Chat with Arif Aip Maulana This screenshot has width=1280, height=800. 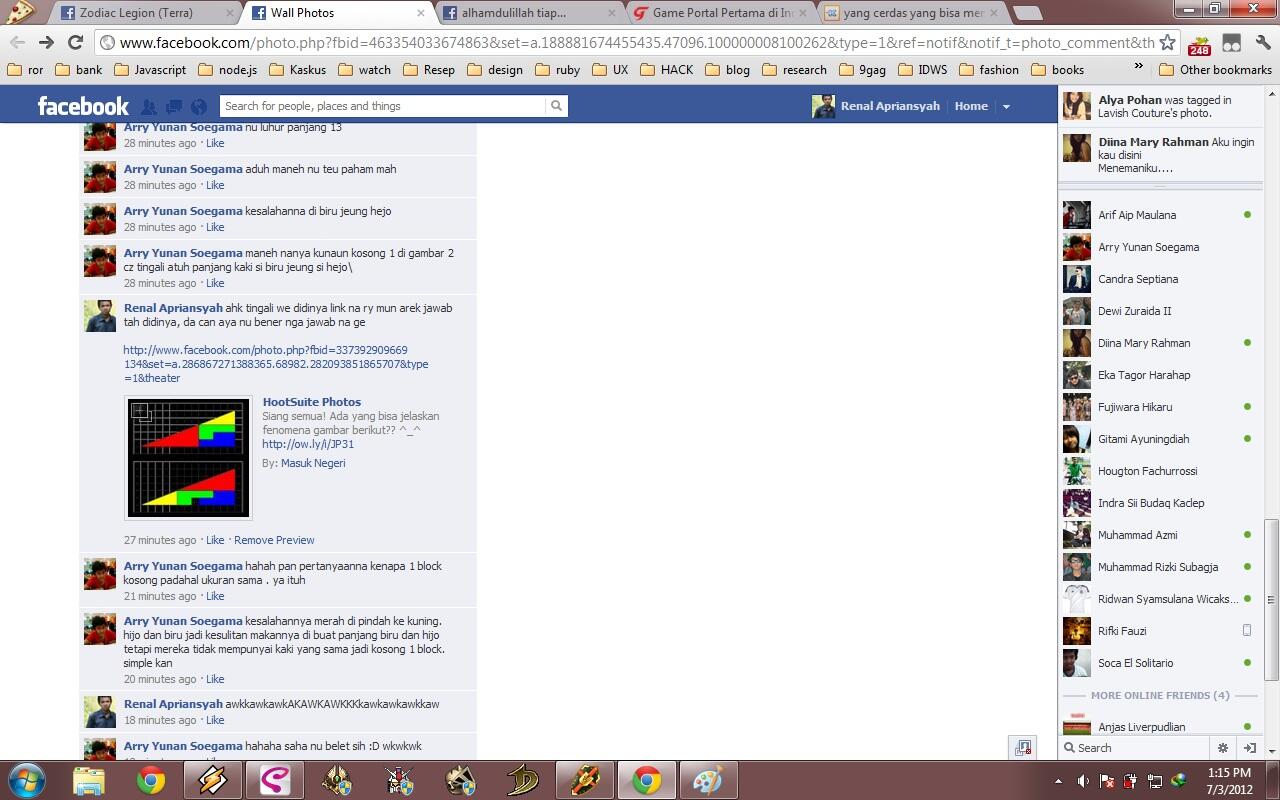pos(1159,215)
